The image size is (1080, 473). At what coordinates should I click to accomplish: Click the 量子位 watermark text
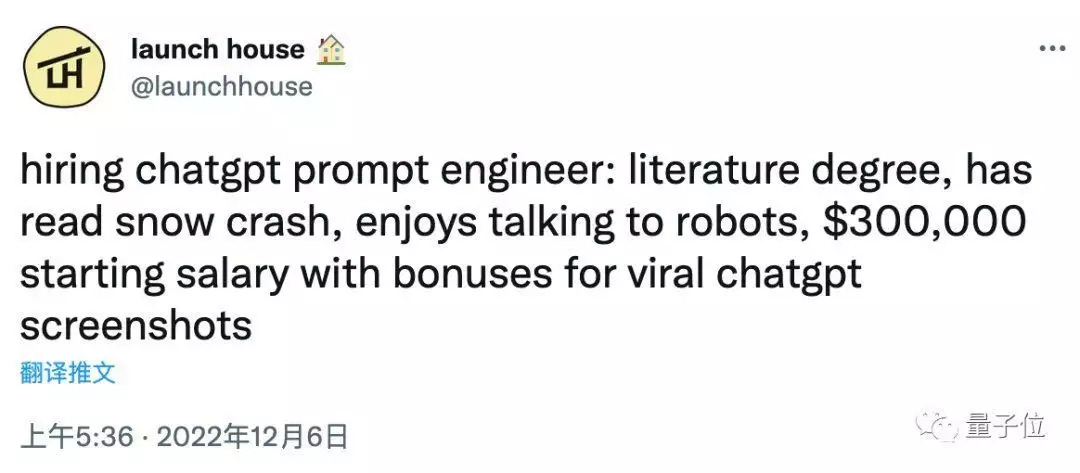pyautogui.click(x=1005, y=427)
